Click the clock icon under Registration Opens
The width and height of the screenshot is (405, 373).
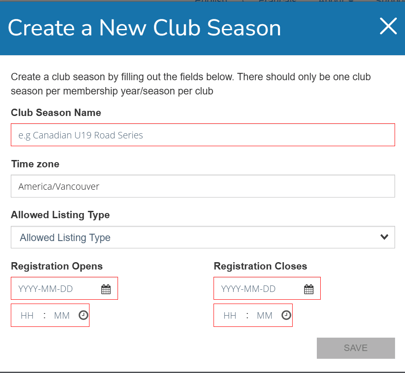pos(83,315)
